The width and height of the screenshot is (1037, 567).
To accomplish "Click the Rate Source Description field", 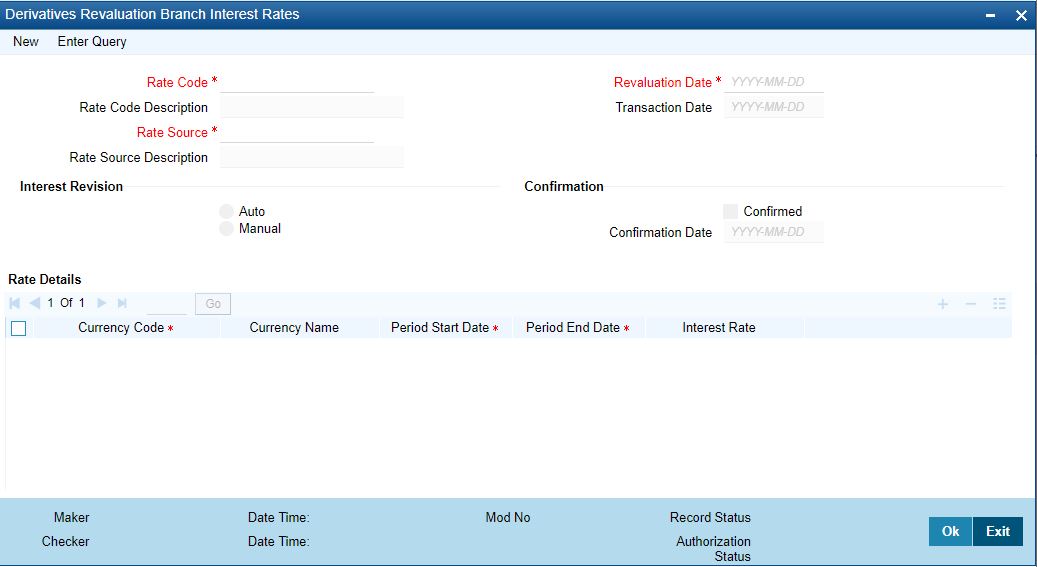I will [311, 157].
